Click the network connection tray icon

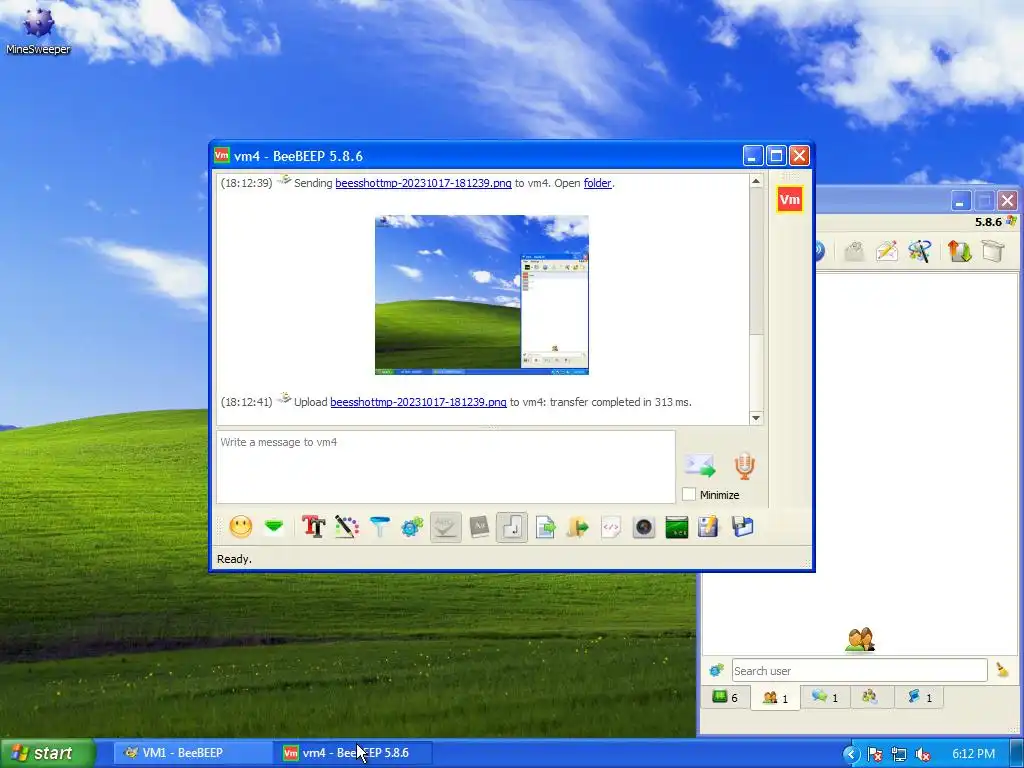(899, 754)
